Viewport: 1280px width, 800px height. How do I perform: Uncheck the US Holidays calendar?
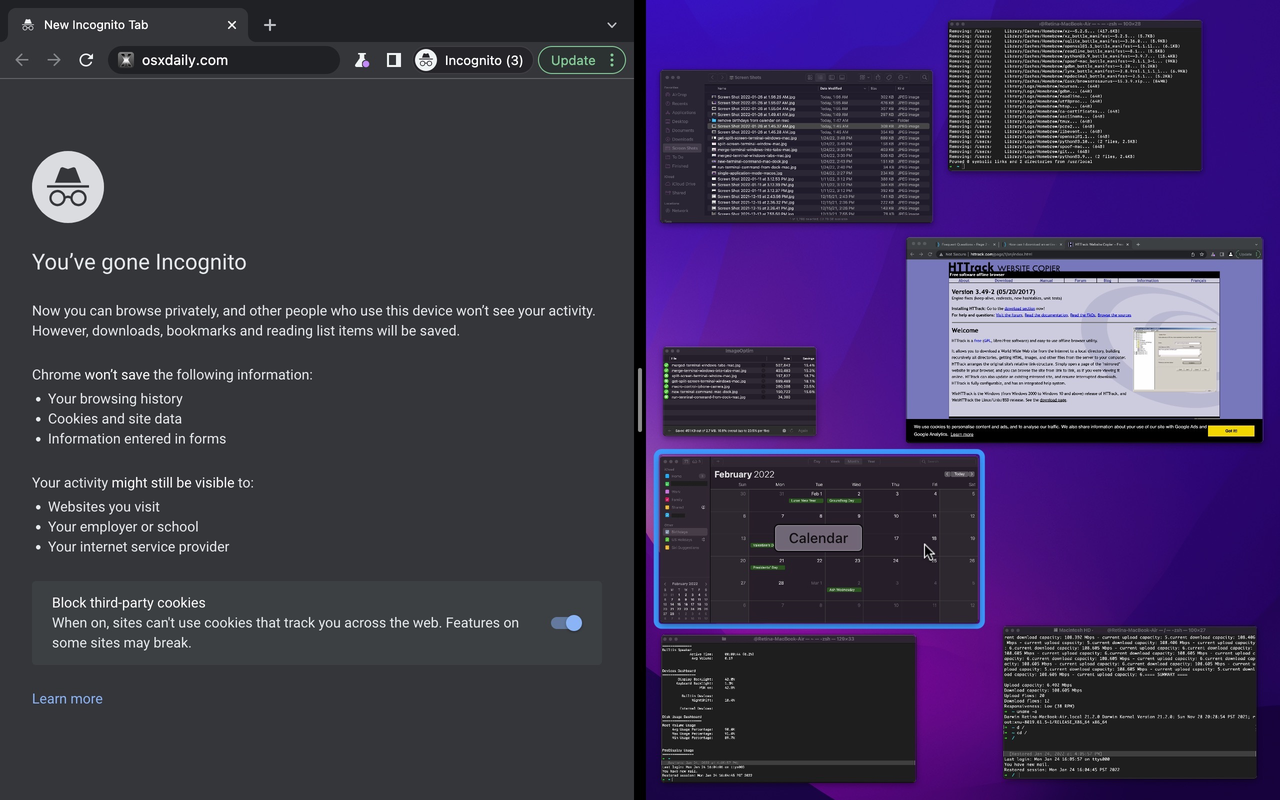pyautogui.click(x=666, y=540)
